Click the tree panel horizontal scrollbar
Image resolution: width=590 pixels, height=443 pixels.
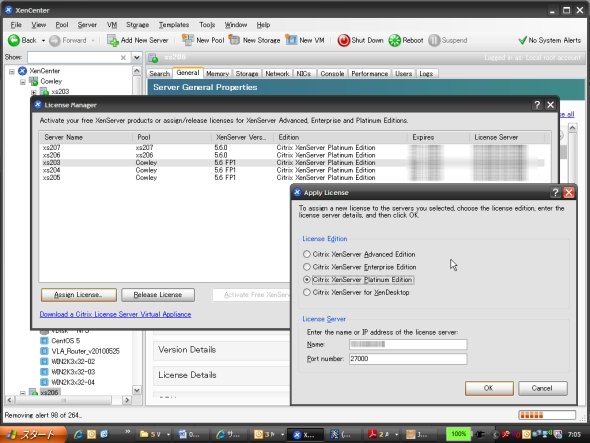(x=68, y=400)
